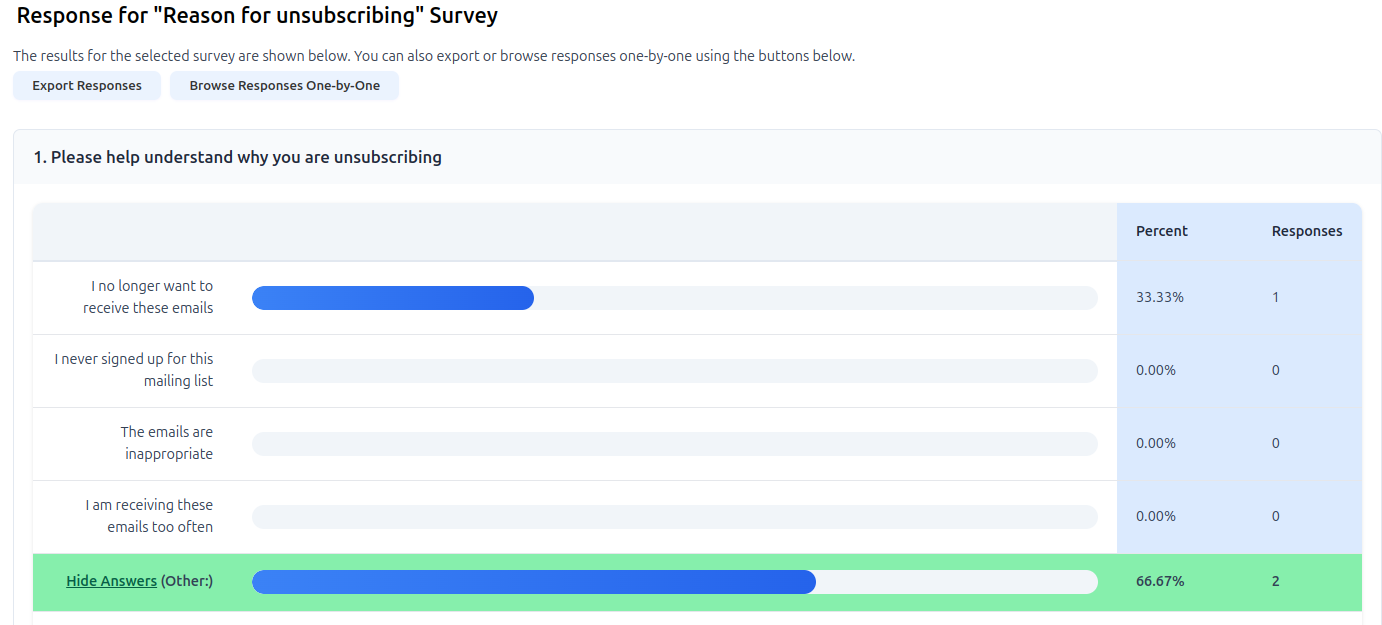Select the 66.67% percent value
The image size is (1382, 625).
coord(1159,581)
